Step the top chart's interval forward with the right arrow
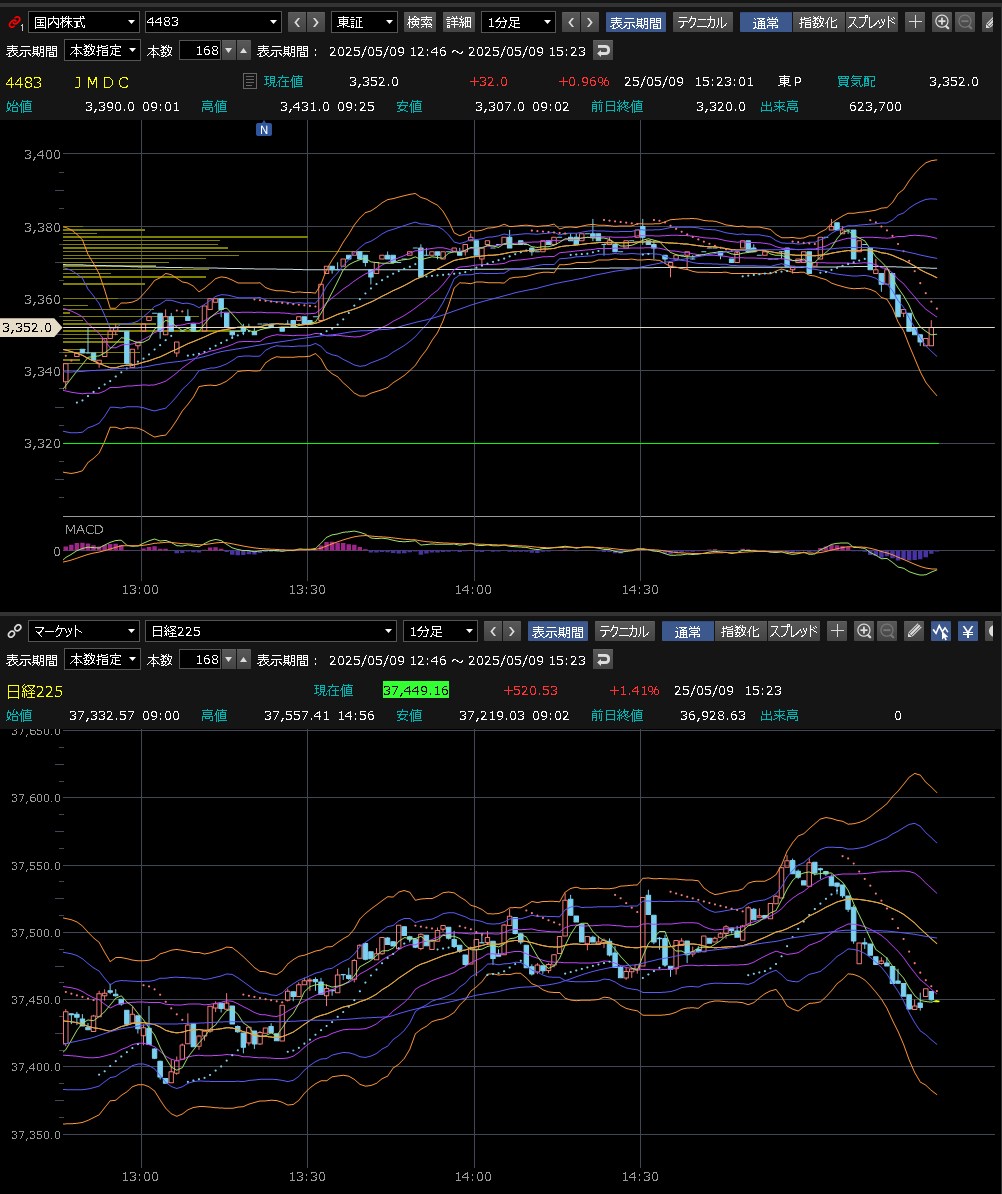This screenshot has width=1002, height=1194. (x=589, y=22)
